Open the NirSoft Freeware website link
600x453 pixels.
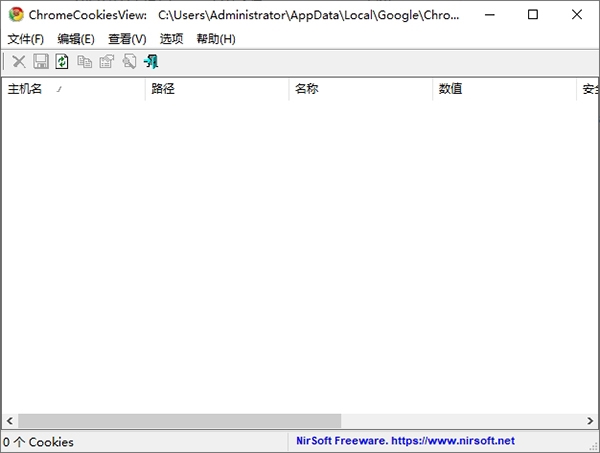click(x=405, y=441)
